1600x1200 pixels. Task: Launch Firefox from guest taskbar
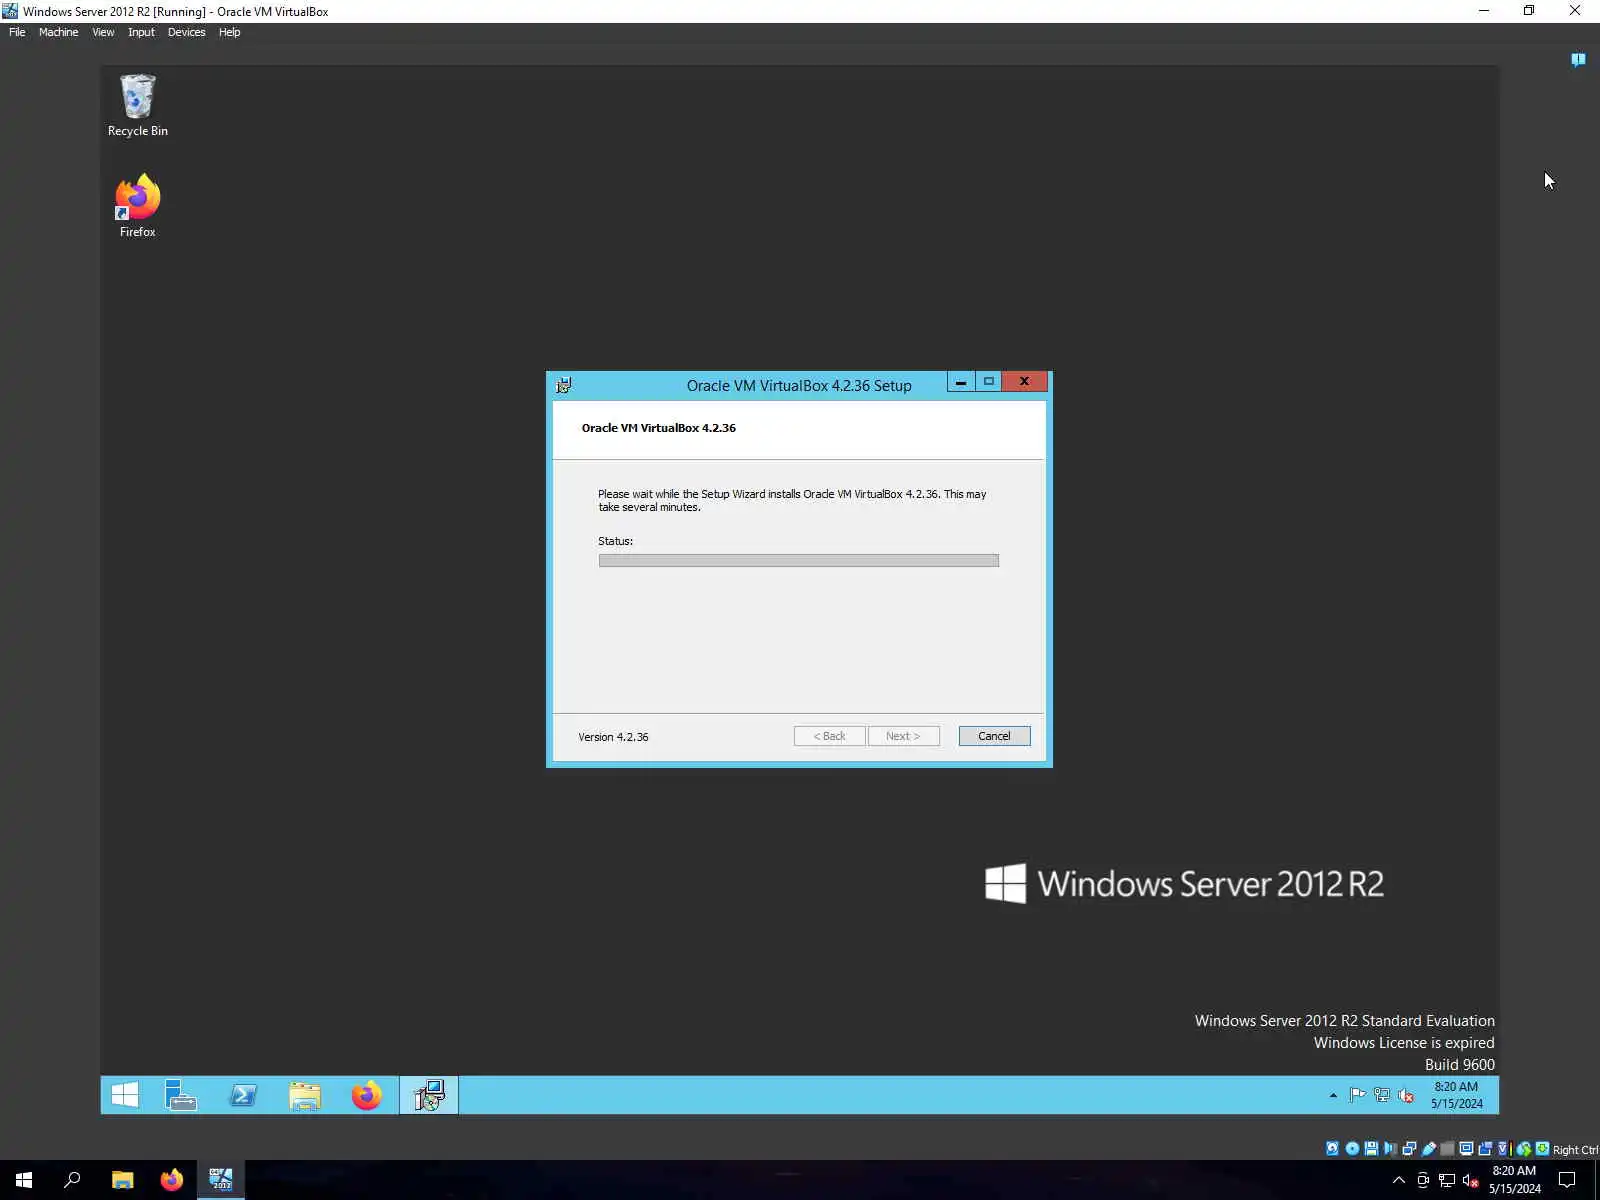367,1095
